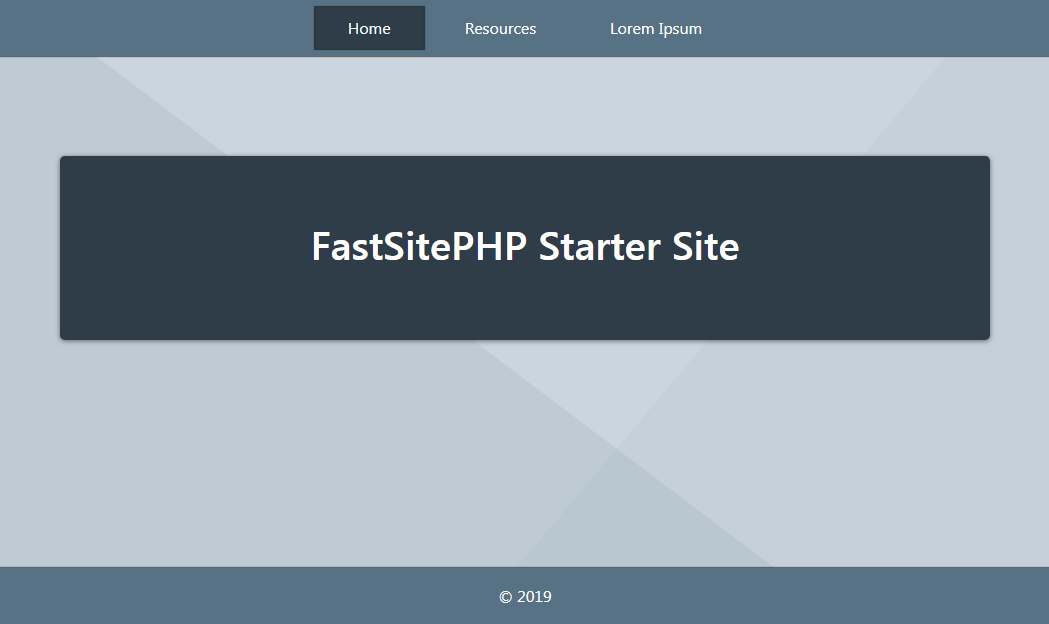The height and width of the screenshot is (624, 1049).
Task: Go to the Resources page
Action: (x=500, y=29)
